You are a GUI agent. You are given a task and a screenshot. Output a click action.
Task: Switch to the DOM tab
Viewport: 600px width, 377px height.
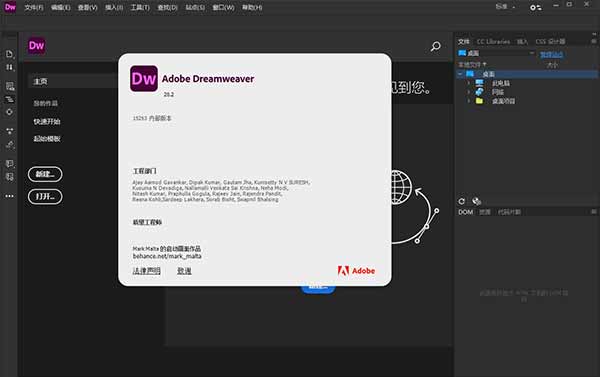click(x=466, y=212)
